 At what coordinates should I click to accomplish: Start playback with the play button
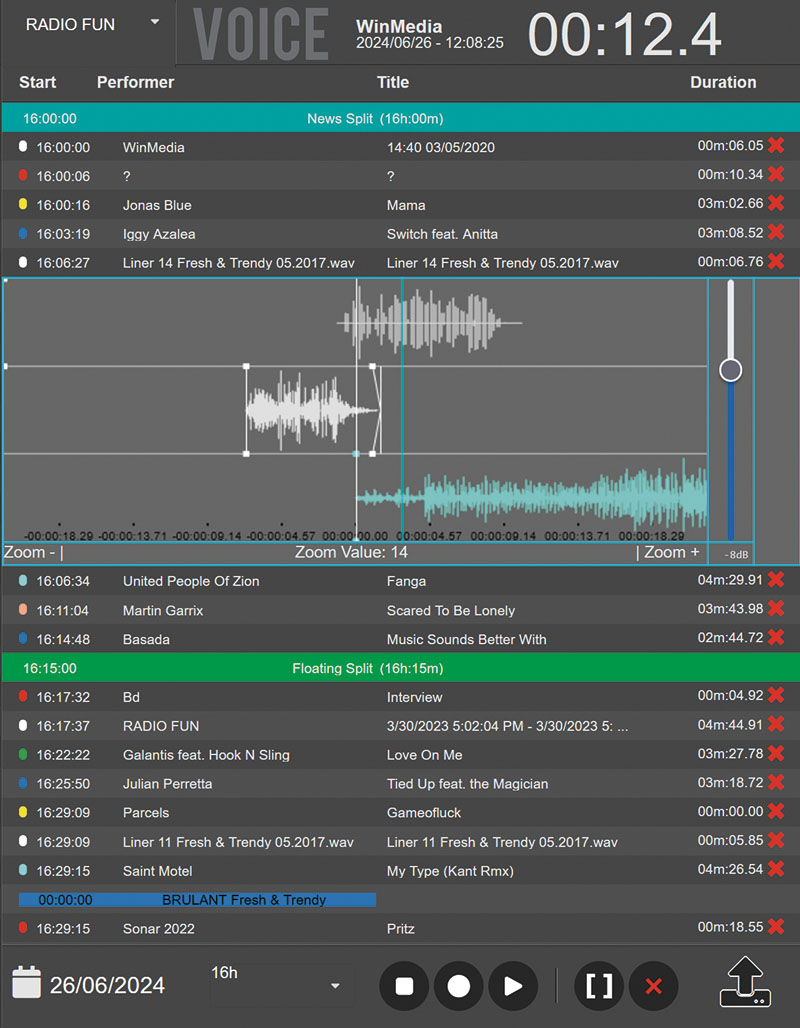tap(512, 986)
